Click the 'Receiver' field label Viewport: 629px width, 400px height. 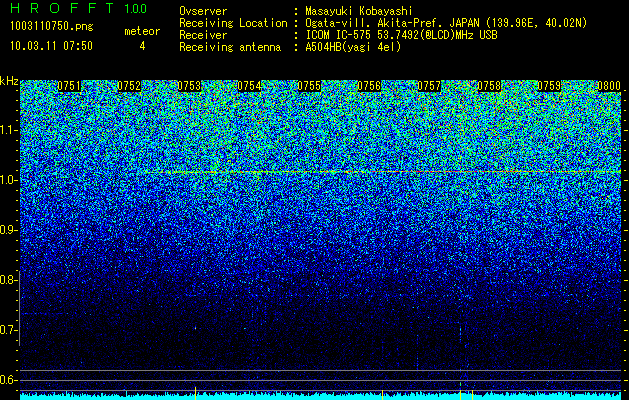[203, 35]
